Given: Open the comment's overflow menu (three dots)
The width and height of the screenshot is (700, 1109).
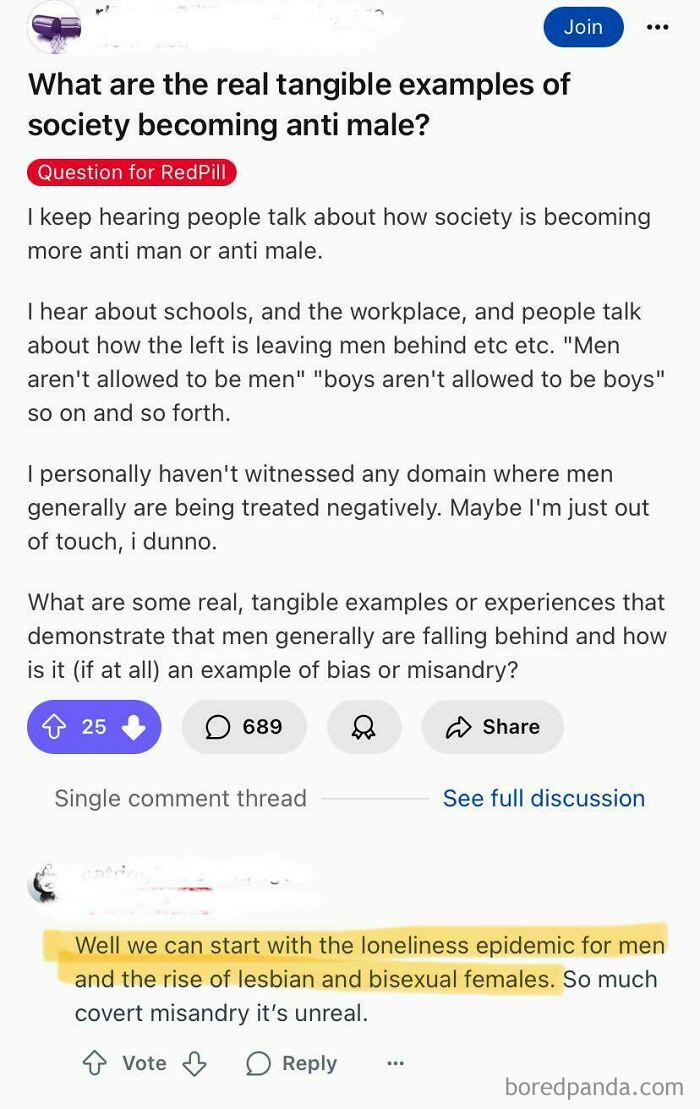Looking at the screenshot, I should point(395,1063).
